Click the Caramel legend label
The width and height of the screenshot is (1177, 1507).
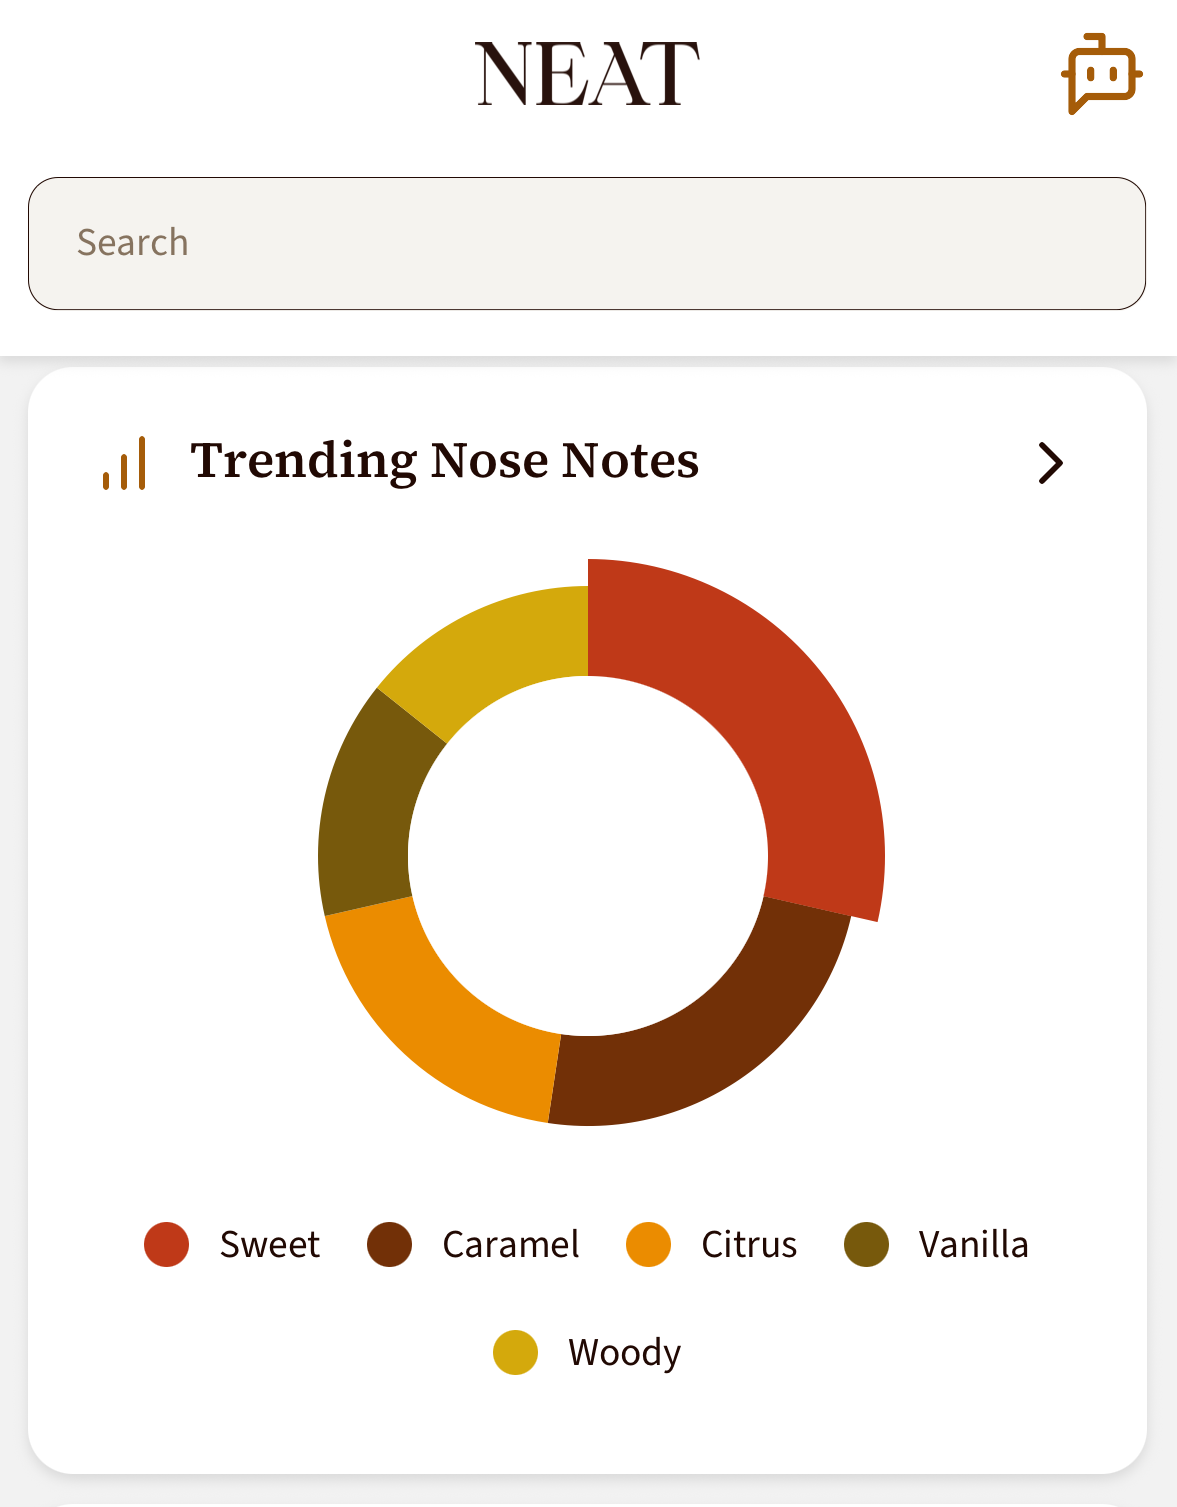[511, 1244]
